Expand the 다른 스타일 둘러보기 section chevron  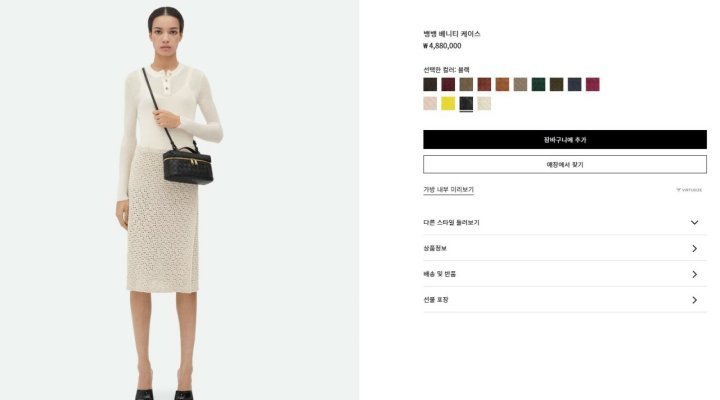tap(694, 222)
